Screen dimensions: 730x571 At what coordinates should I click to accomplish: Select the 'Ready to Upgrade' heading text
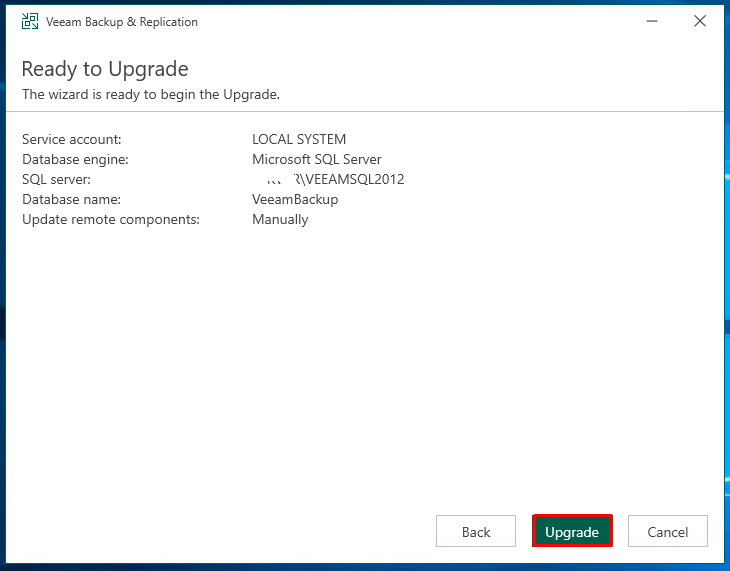coord(105,69)
